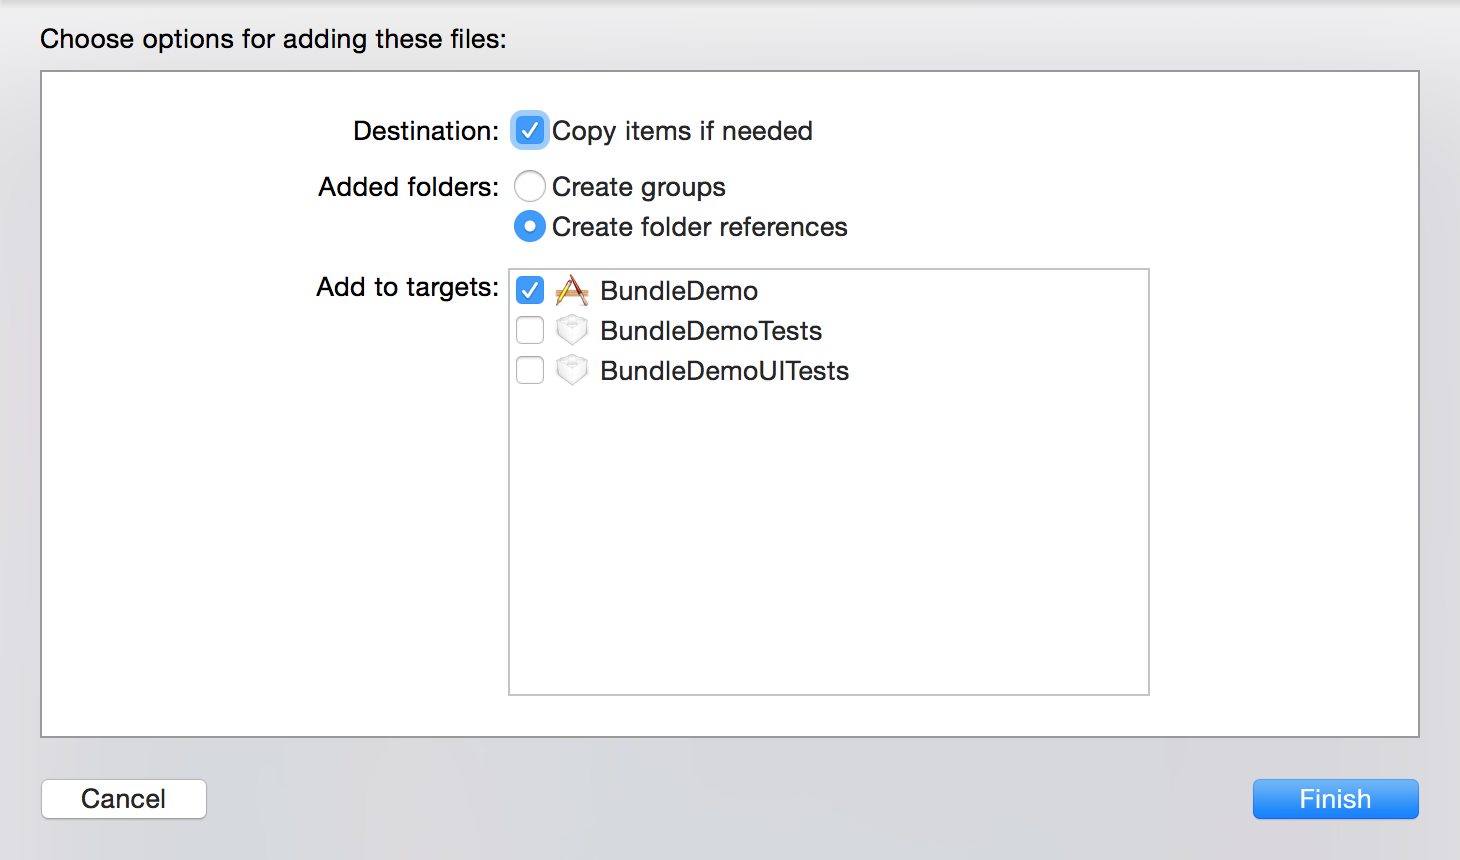
Task: Enable the BundleDemoTests target checkbox
Action: (x=530, y=330)
